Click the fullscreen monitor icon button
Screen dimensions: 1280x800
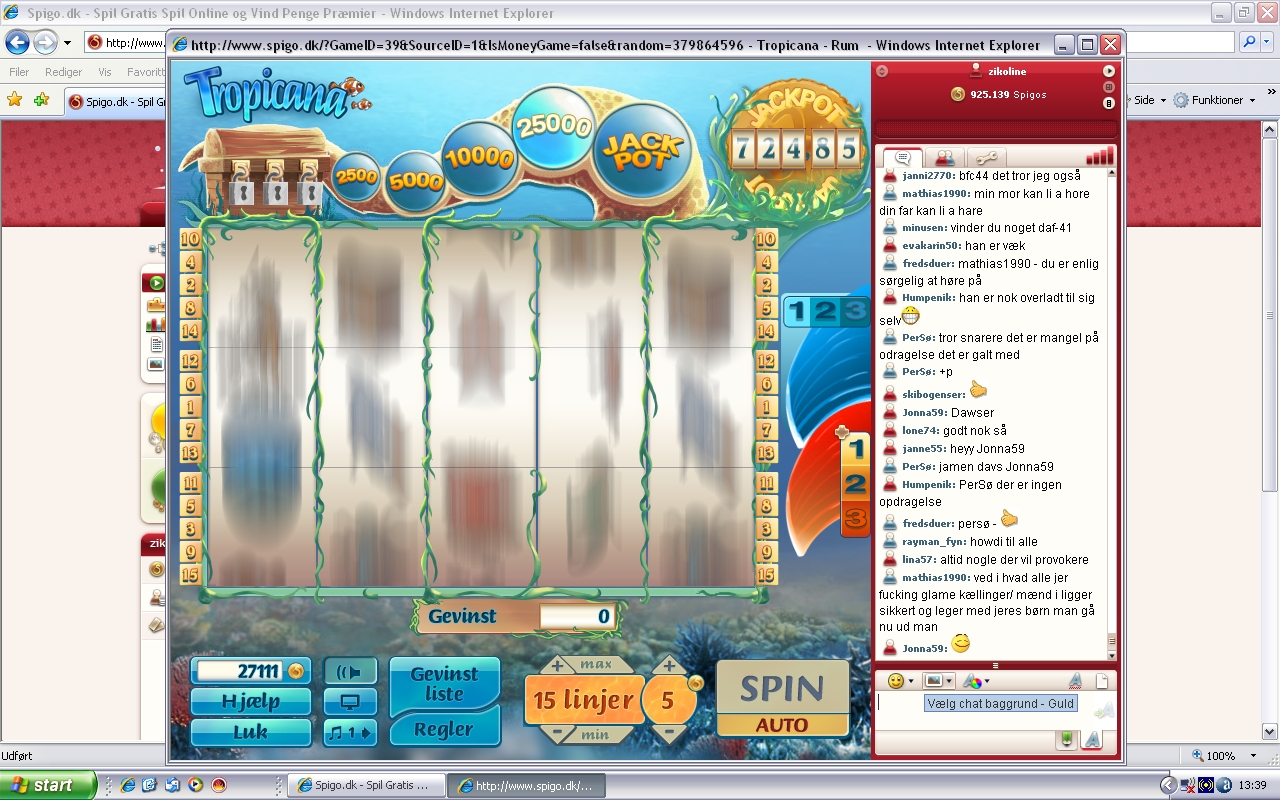click(x=350, y=702)
